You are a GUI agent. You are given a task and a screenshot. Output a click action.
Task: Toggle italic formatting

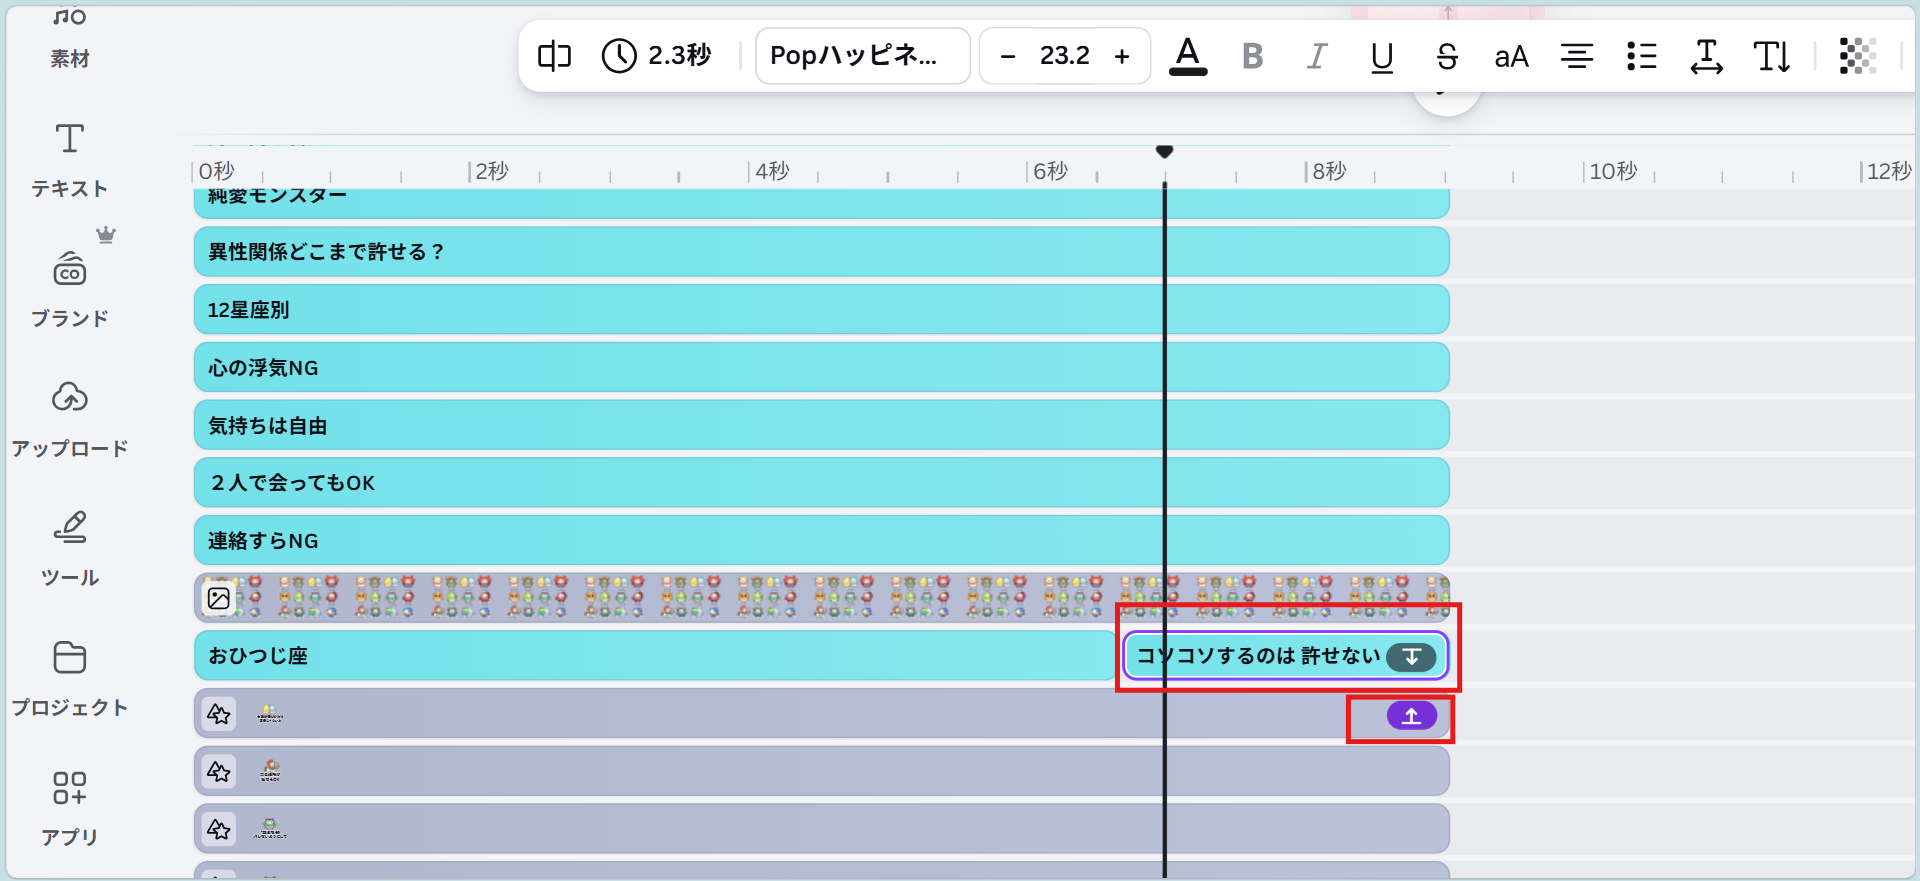pyautogui.click(x=1317, y=56)
